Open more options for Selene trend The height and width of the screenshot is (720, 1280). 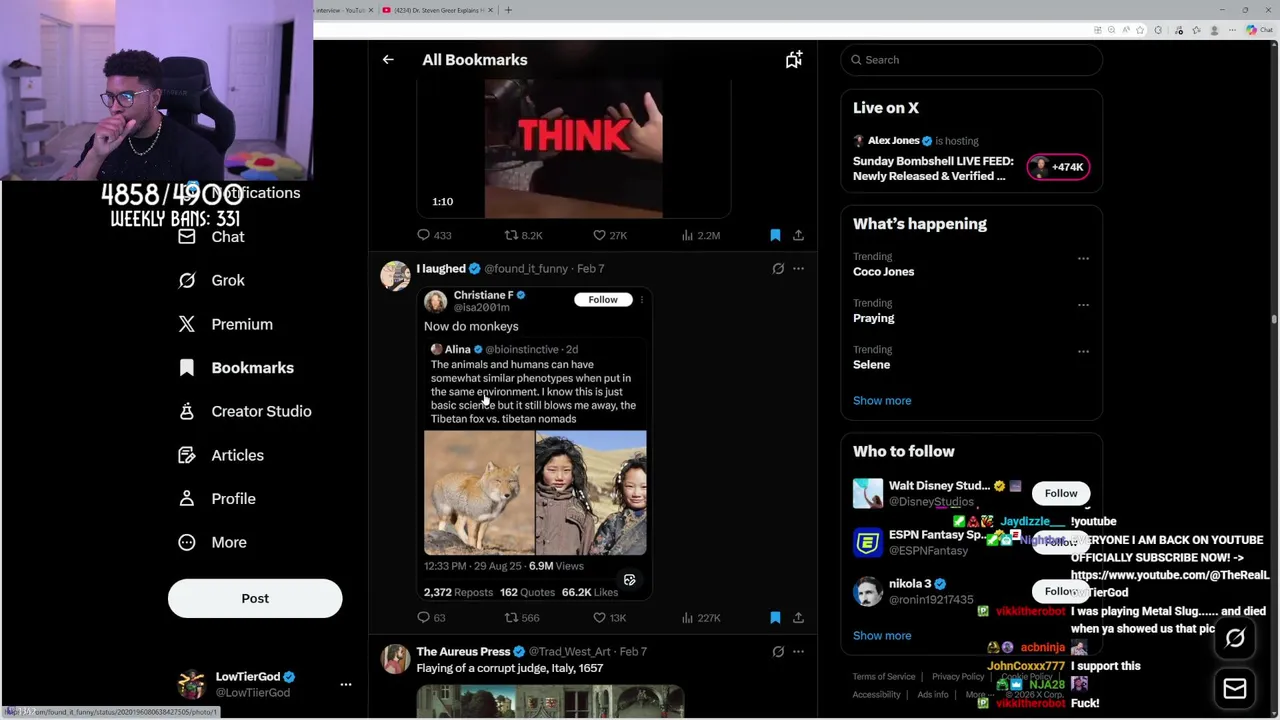pos(1083,351)
